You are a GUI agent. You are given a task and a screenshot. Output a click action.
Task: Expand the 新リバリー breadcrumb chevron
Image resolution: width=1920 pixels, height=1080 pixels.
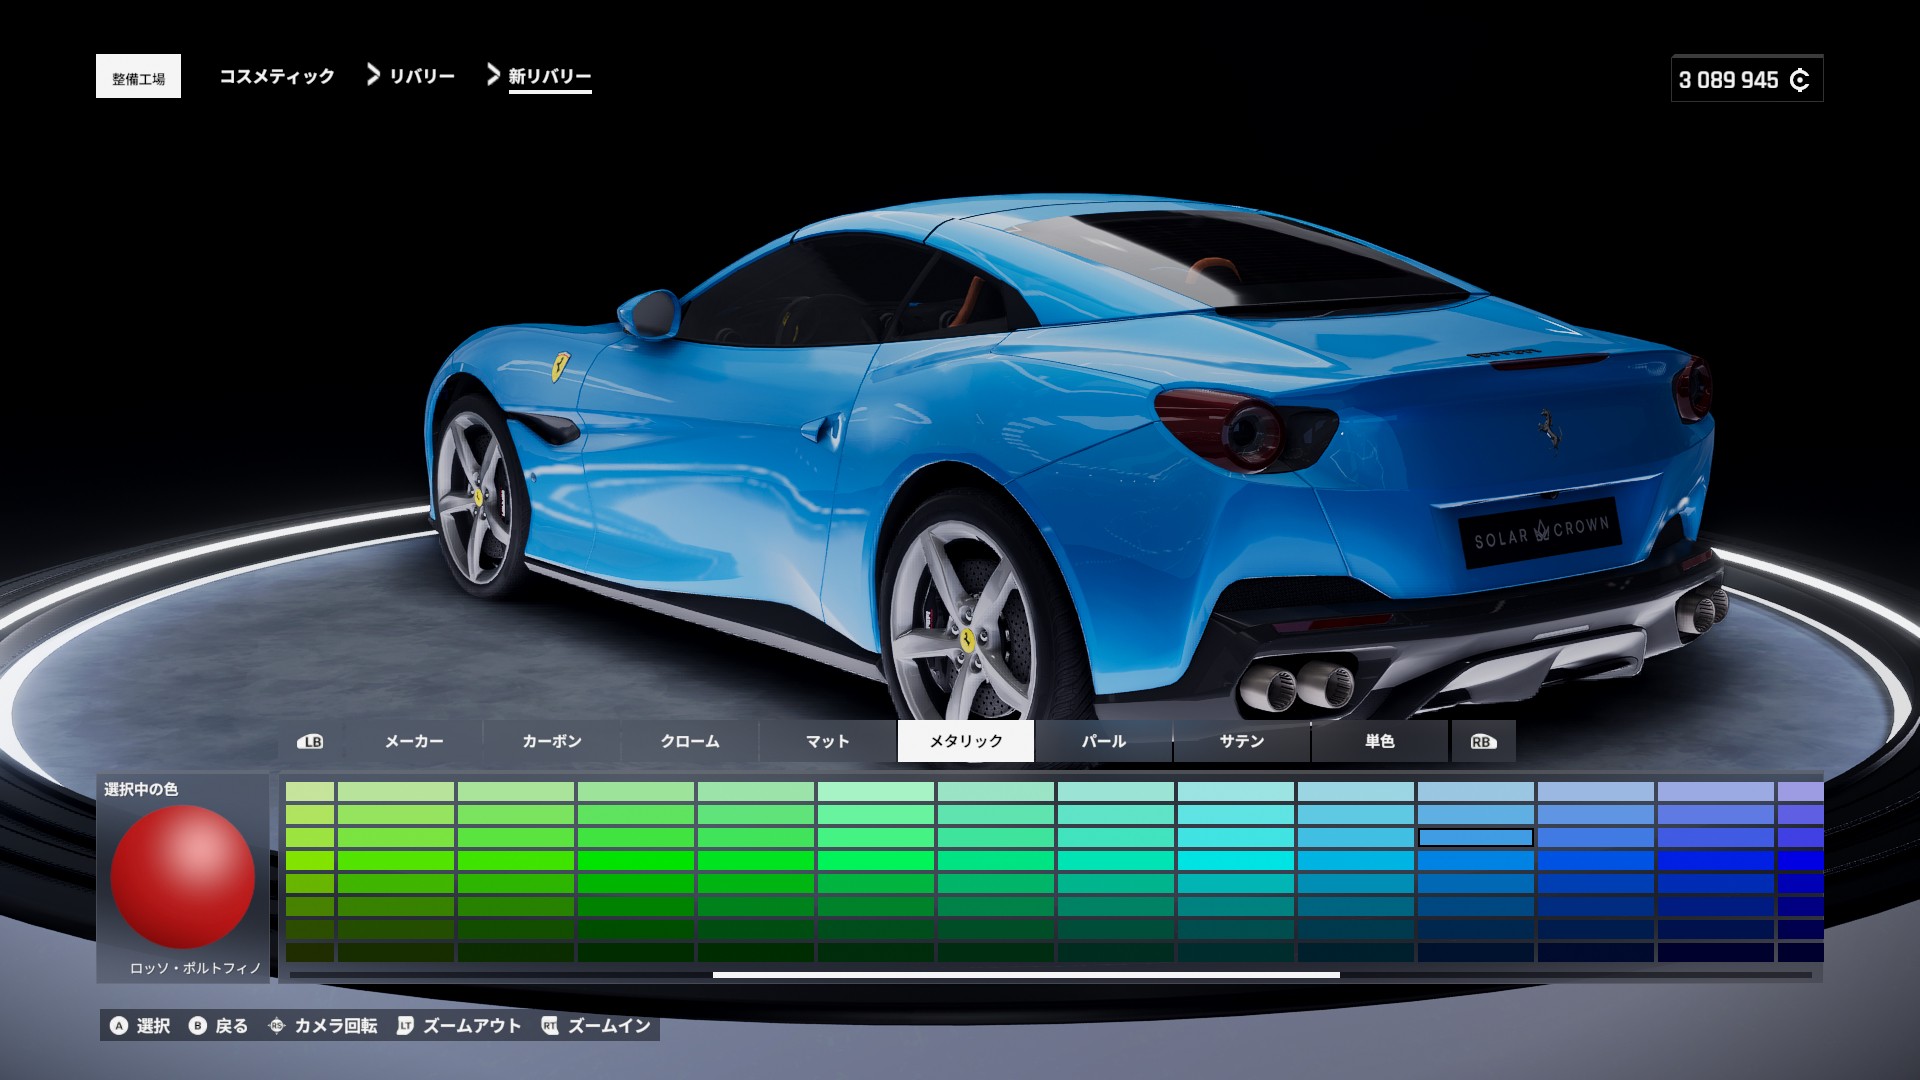coord(493,75)
